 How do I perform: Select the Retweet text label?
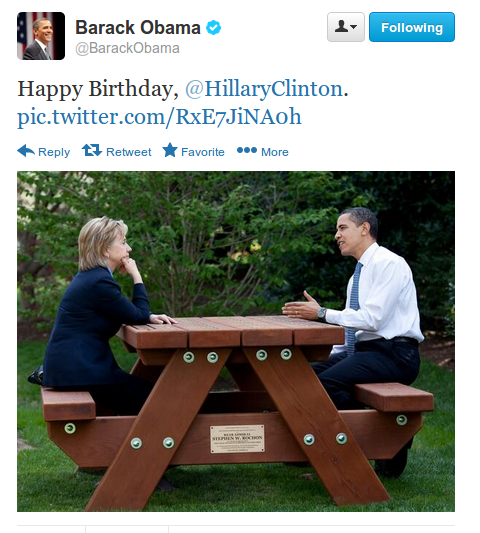point(129,152)
